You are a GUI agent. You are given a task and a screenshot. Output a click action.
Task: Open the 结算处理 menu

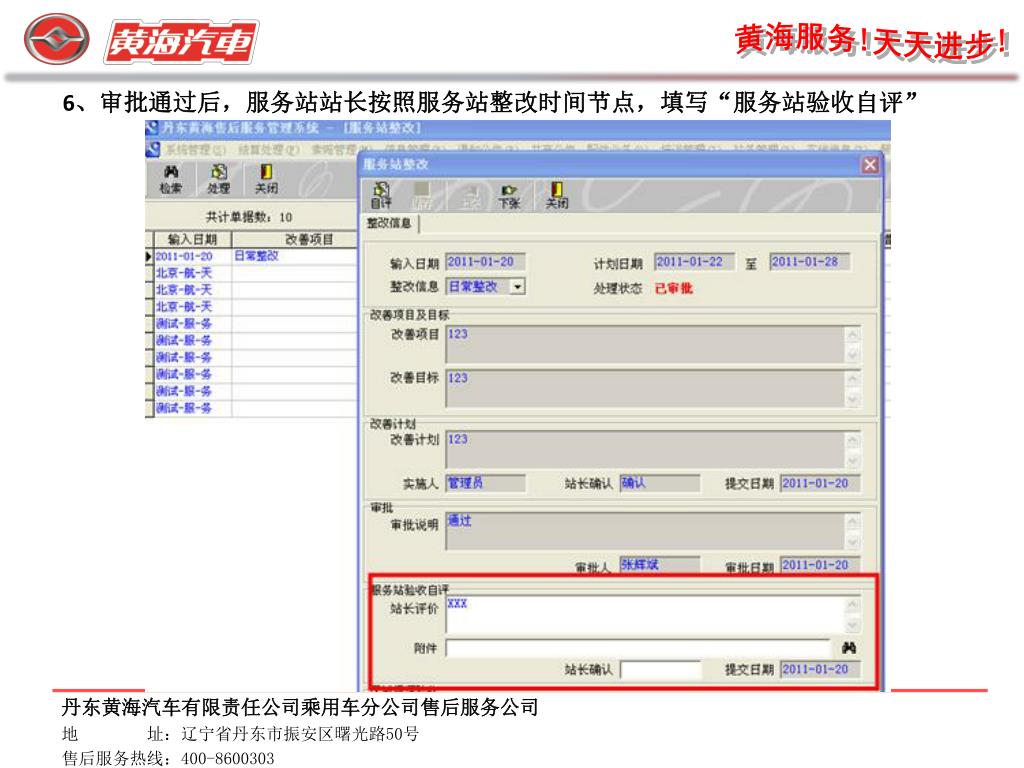[268, 150]
